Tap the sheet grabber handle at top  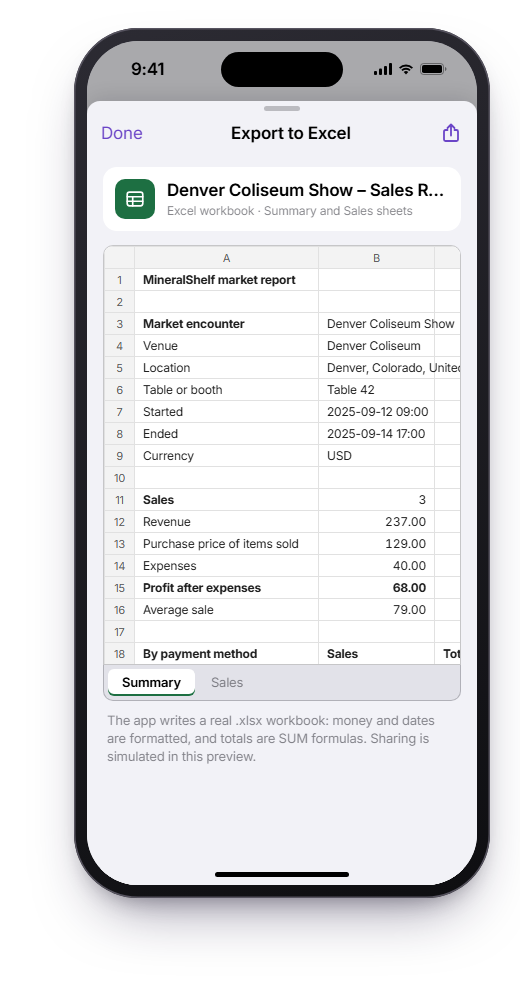point(281,108)
